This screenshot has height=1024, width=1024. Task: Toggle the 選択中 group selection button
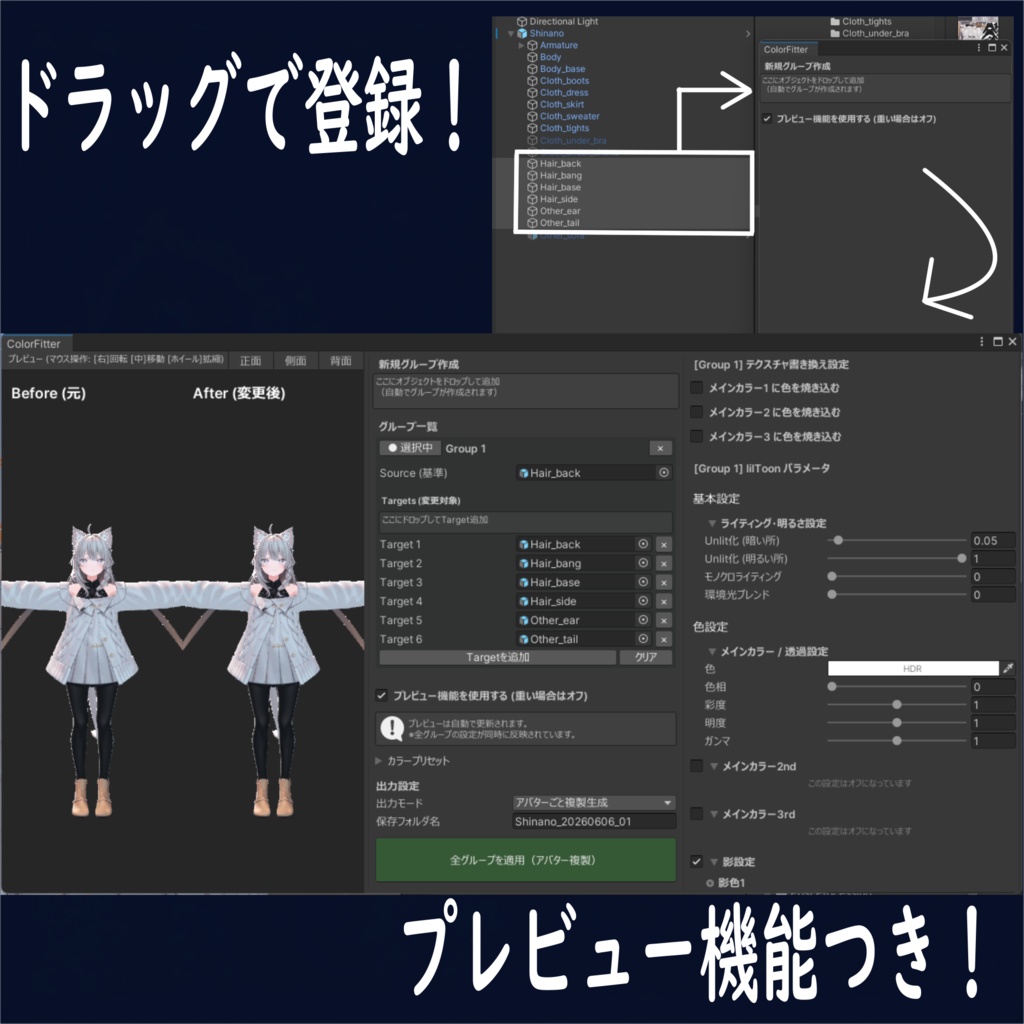[x=409, y=448]
